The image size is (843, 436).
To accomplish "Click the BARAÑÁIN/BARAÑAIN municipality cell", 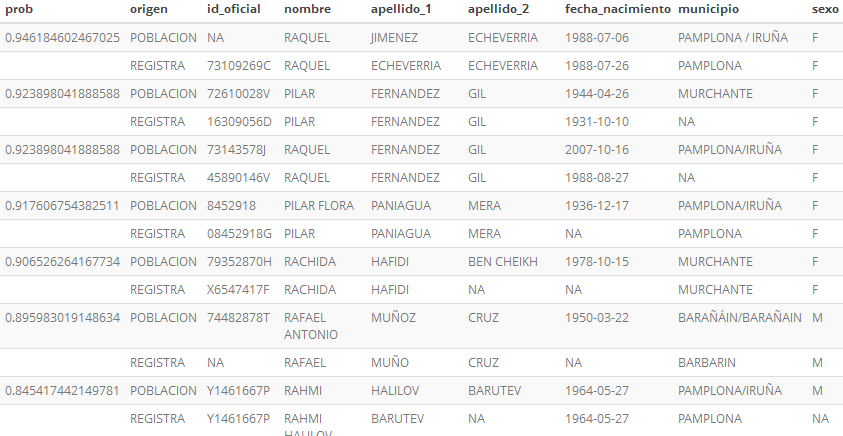I will pos(739,318).
